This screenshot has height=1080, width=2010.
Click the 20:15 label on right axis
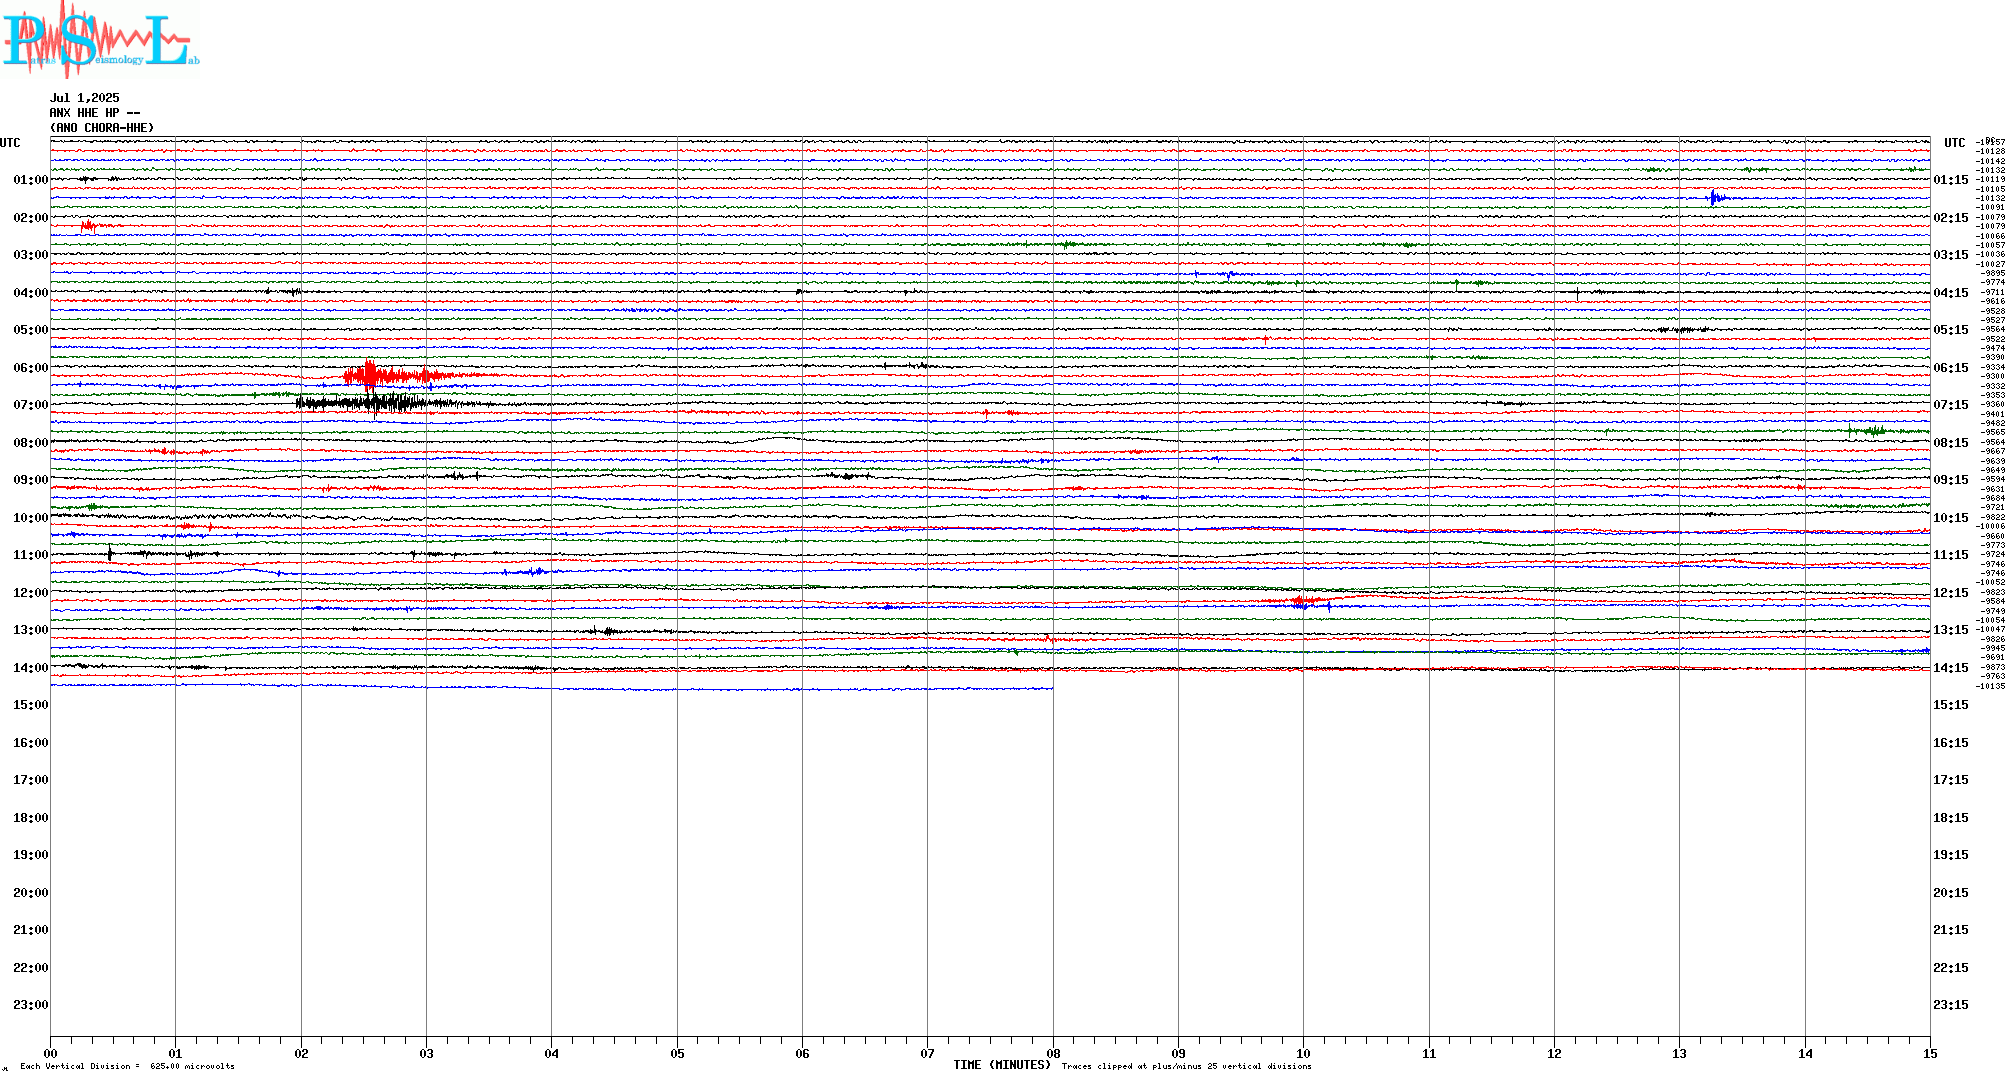[1950, 893]
